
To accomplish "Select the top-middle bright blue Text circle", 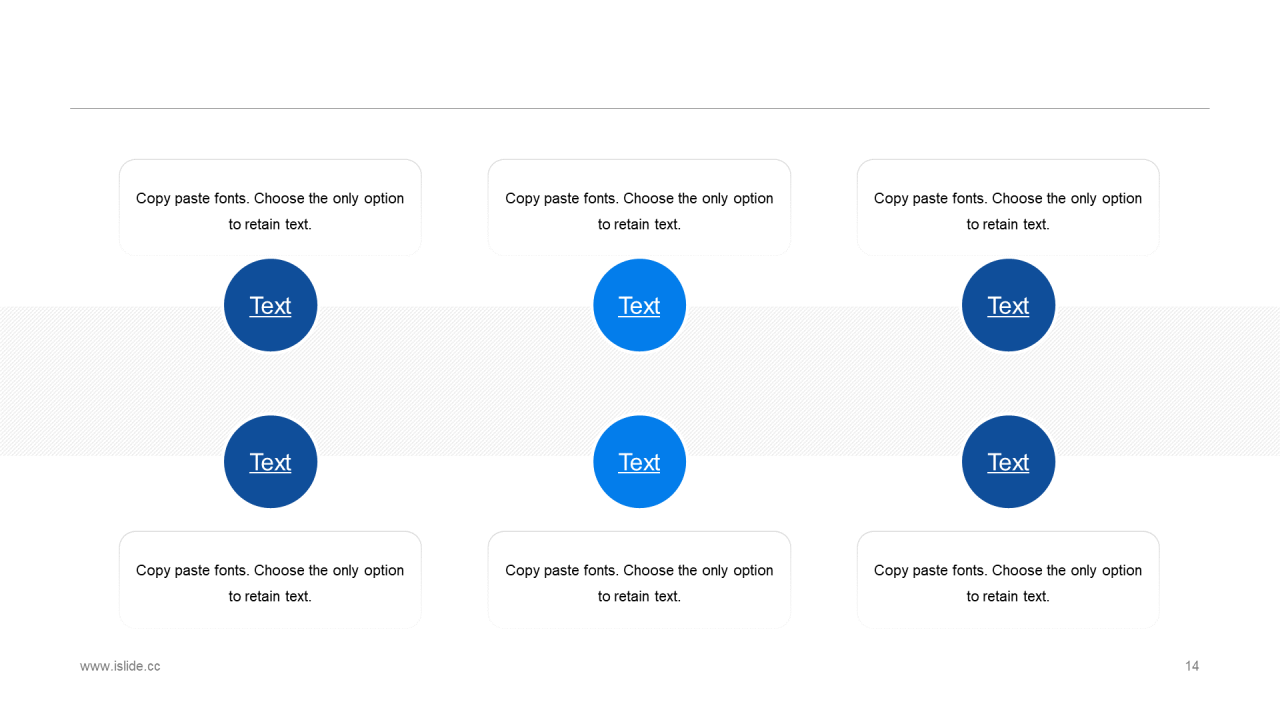I will coord(639,305).
